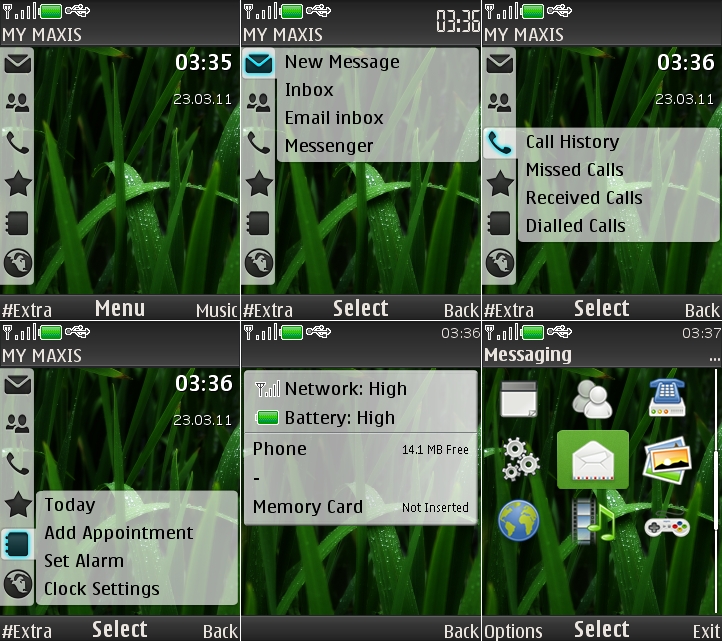This screenshot has width=722, height=641.
Task: Open notebook organiser shortcut on 03:35 home screen
Action: pos(17,223)
